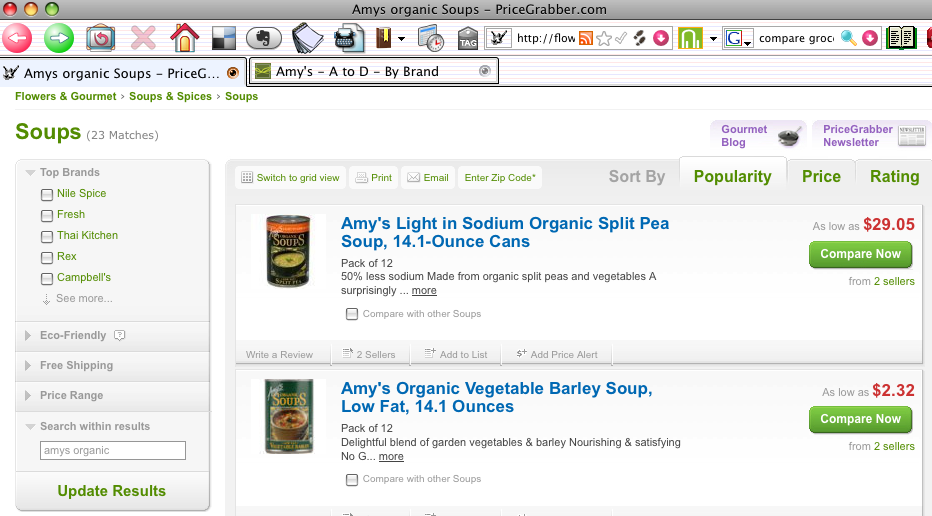The image size is (932, 516).
Task: Close the Amys organic Soups tab
Action: pyautogui.click(x=233, y=73)
